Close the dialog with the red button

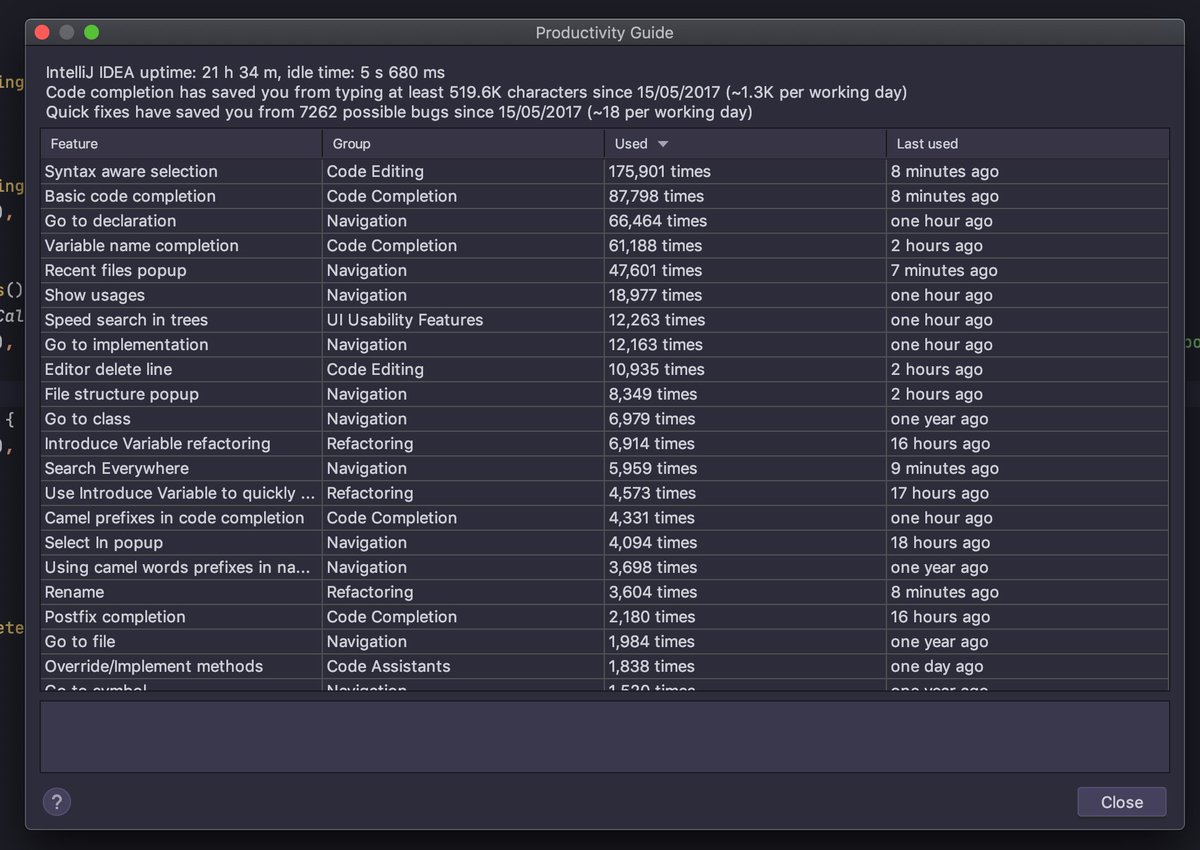coord(42,32)
